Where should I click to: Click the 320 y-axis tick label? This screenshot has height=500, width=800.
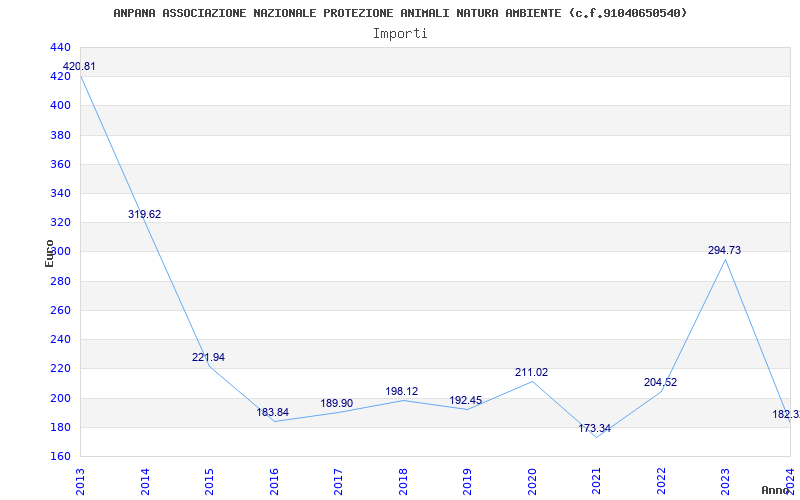(60, 222)
